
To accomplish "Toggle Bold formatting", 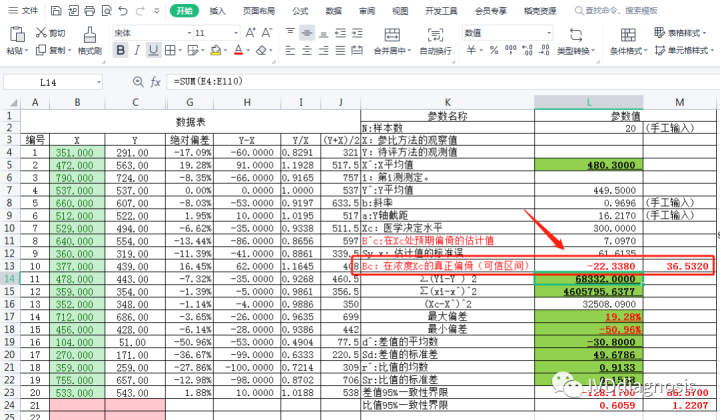I will click(x=120, y=50).
